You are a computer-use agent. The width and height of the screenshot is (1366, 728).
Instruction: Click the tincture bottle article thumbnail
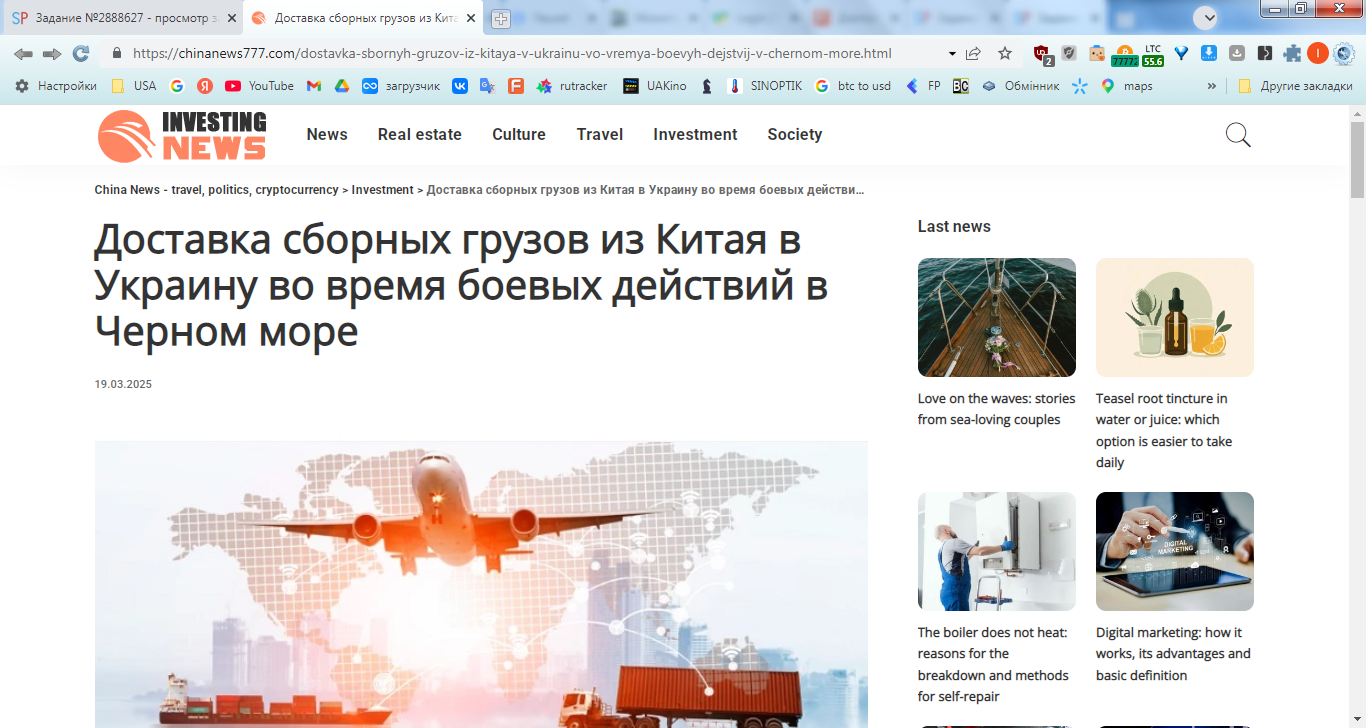pos(1175,317)
